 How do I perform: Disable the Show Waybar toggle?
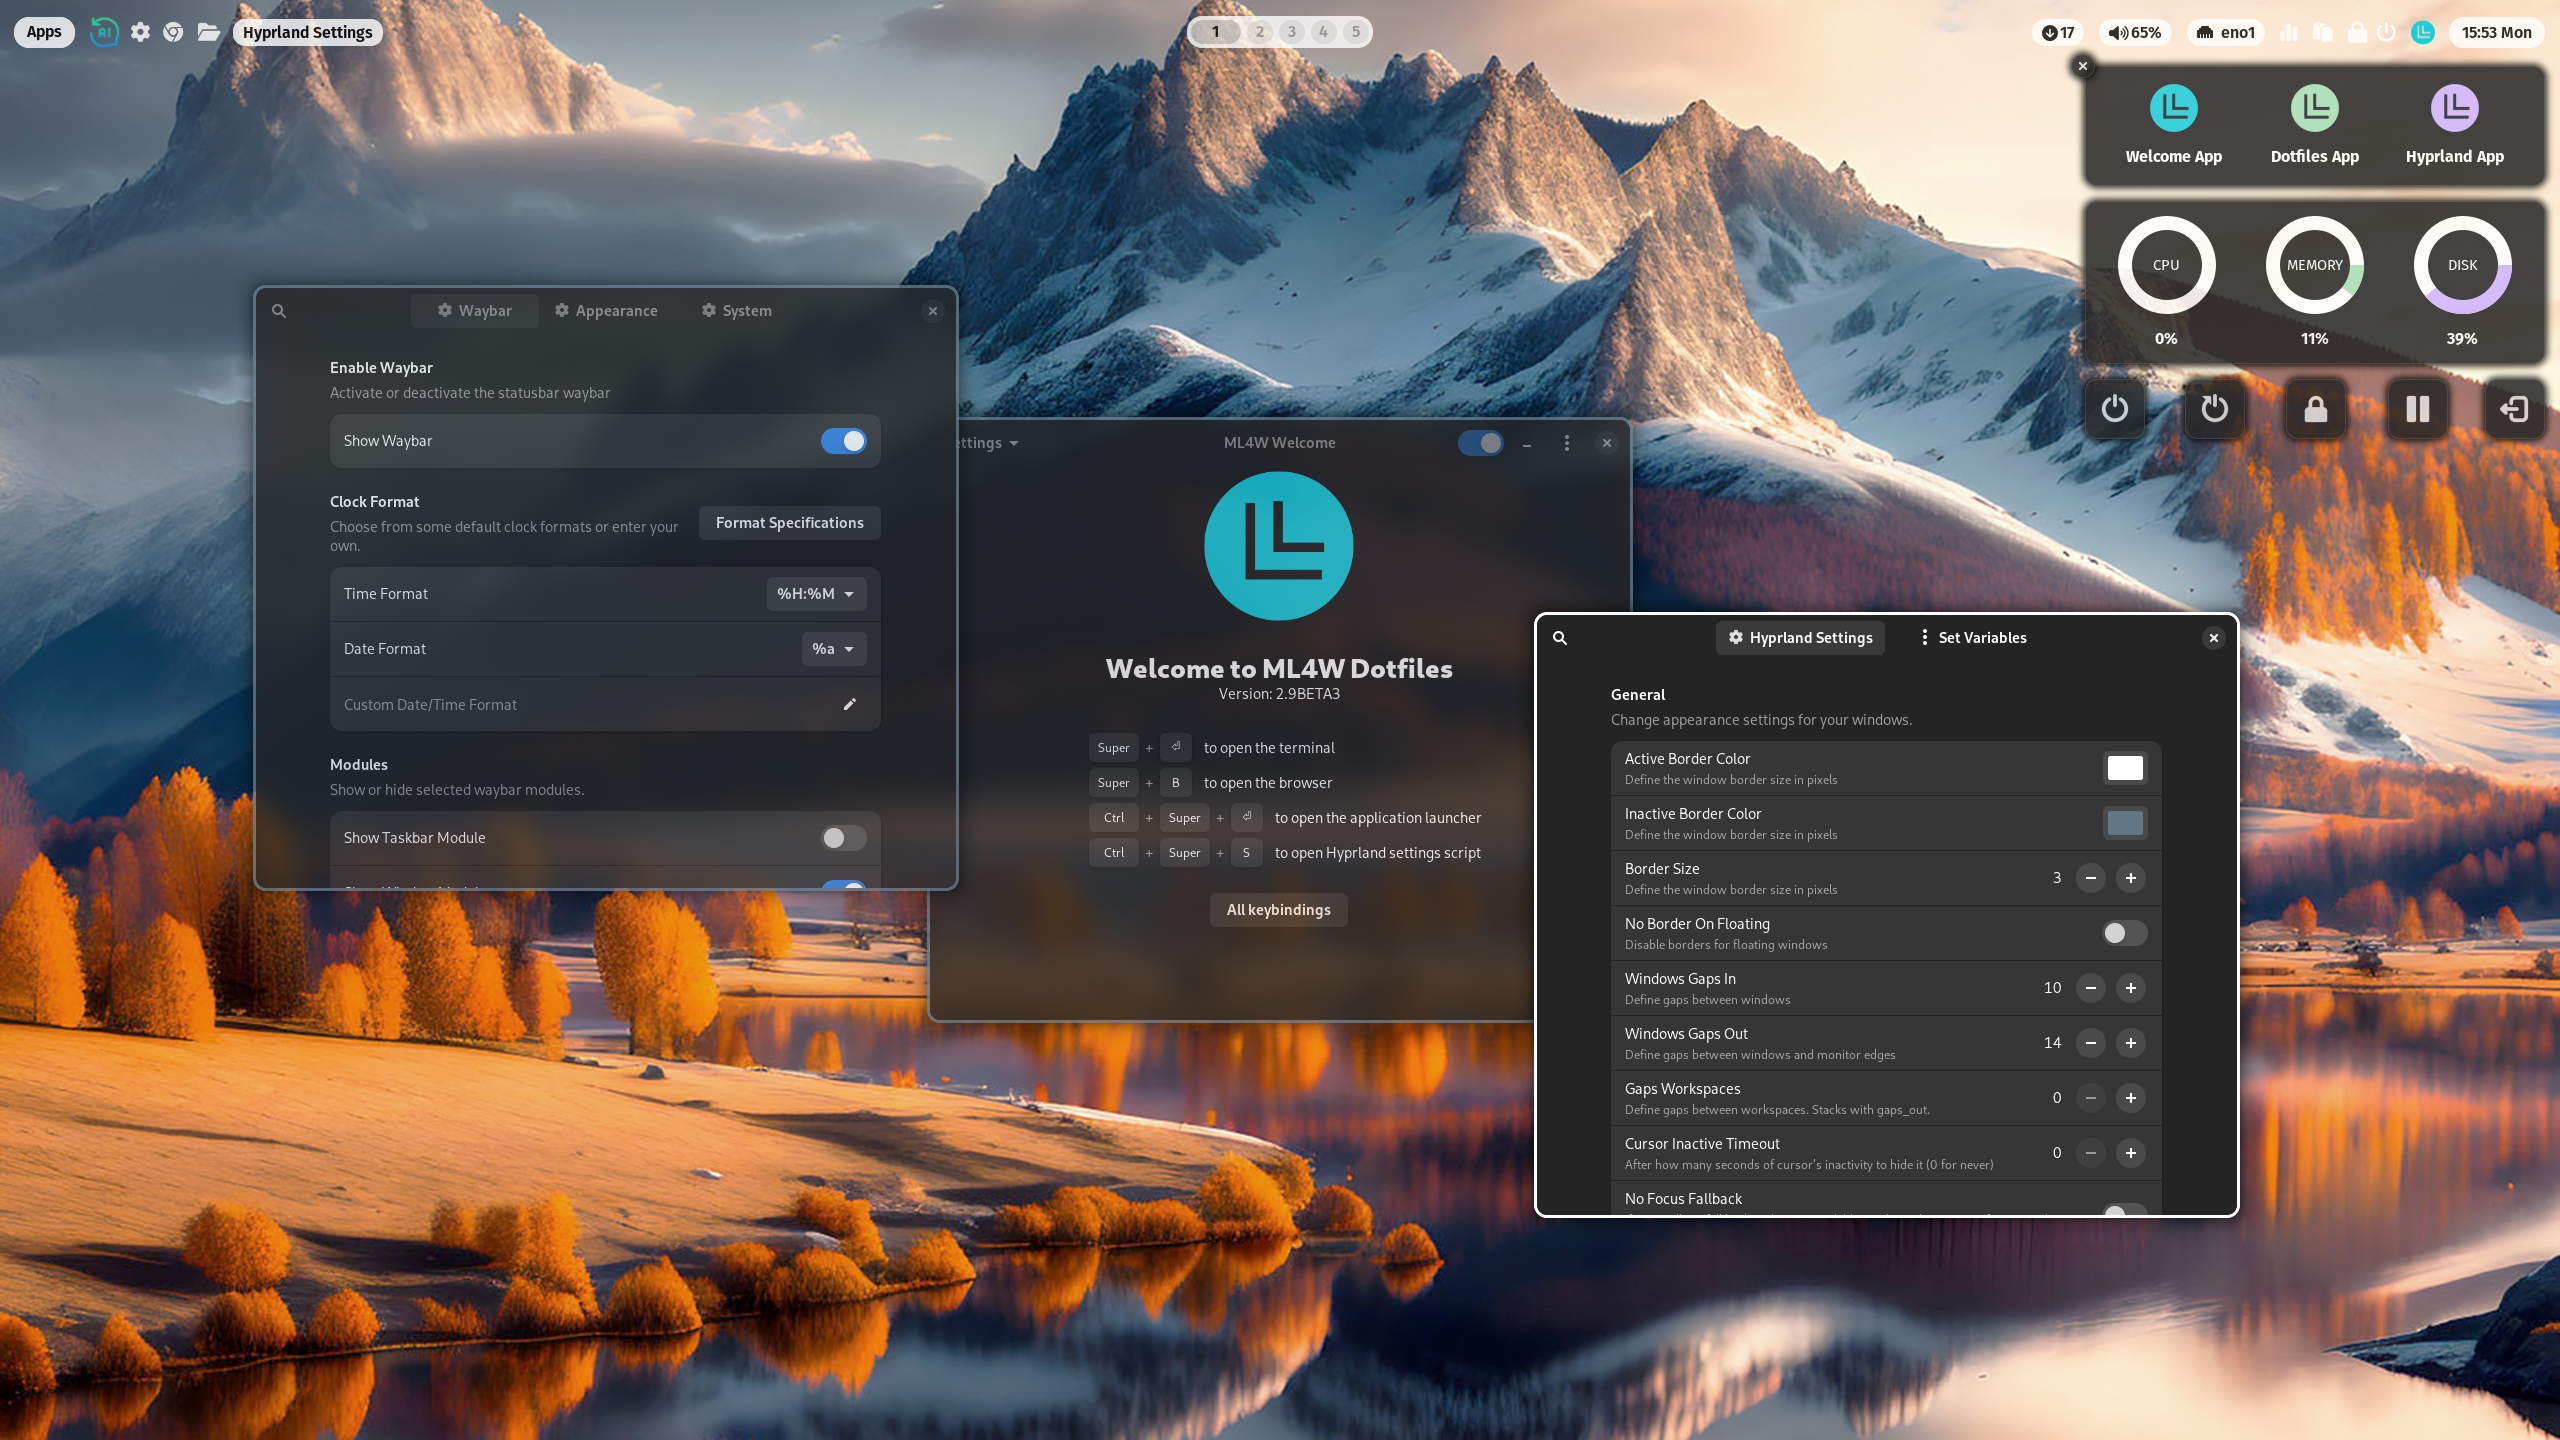[x=843, y=440]
